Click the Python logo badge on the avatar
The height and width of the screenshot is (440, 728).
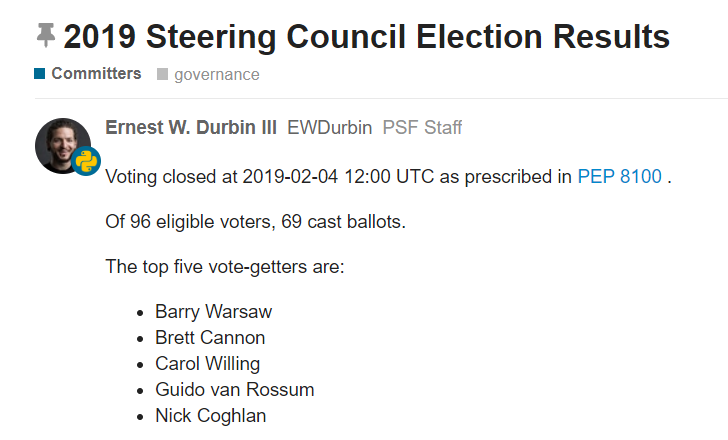(86, 162)
